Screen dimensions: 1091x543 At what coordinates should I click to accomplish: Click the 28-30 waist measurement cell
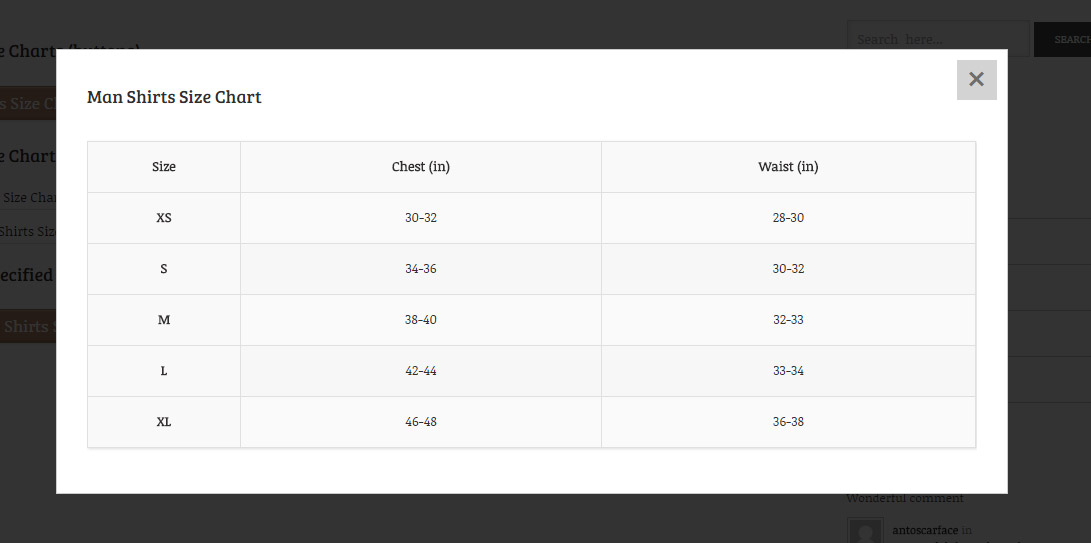point(788,218)
